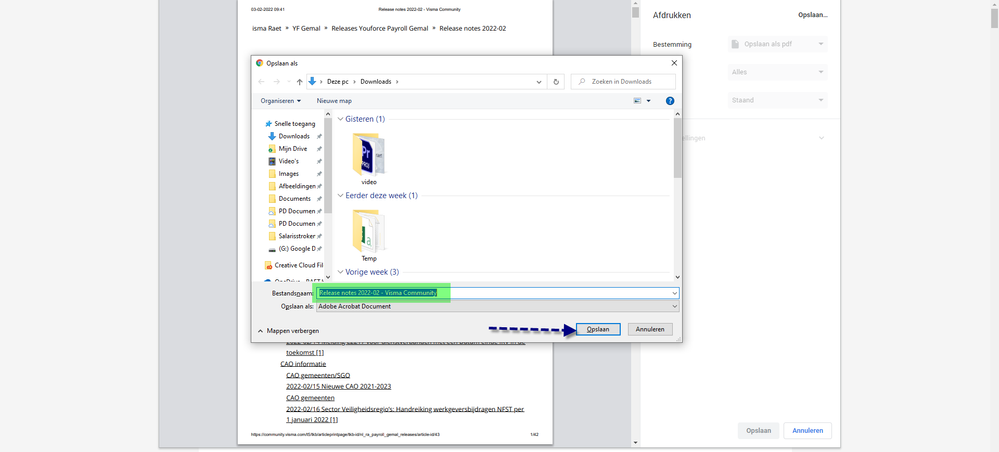This screenshot has width=999, height=452.
Task: Click the Creative Cloud Files icon
Action: (268, 265)
